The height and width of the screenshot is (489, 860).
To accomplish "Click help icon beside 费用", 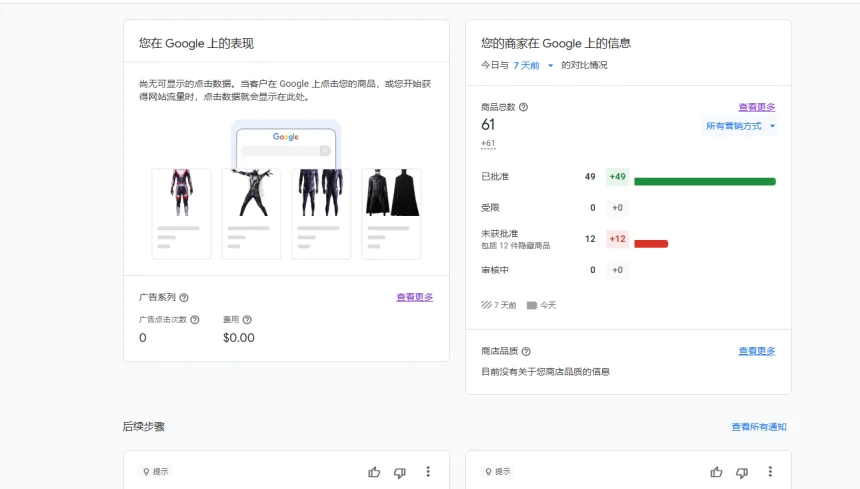I will 247,320.
